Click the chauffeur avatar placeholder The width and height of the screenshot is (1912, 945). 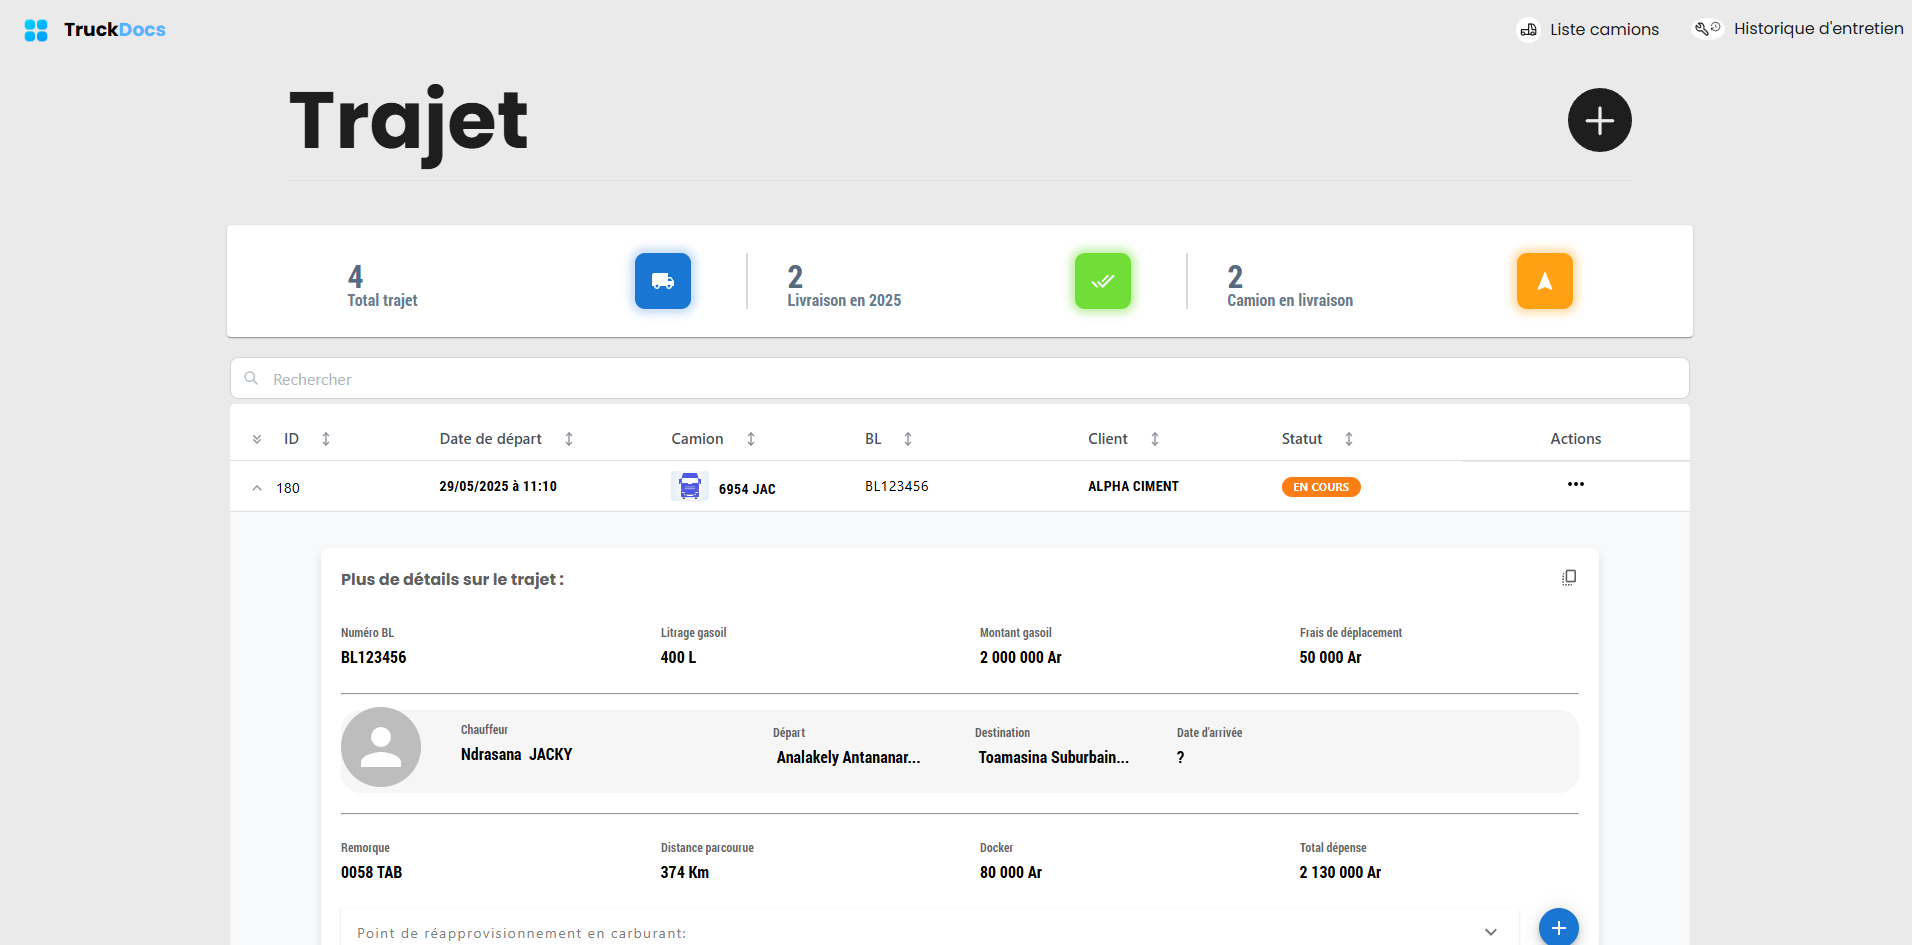[x=381, y=747]
